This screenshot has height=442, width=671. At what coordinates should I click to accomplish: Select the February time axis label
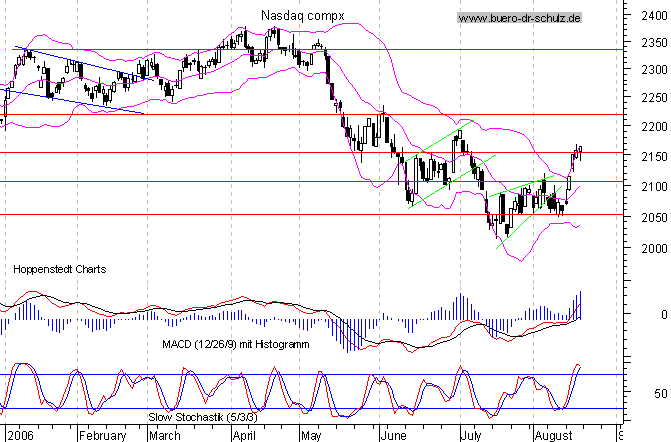pos(103,436)
